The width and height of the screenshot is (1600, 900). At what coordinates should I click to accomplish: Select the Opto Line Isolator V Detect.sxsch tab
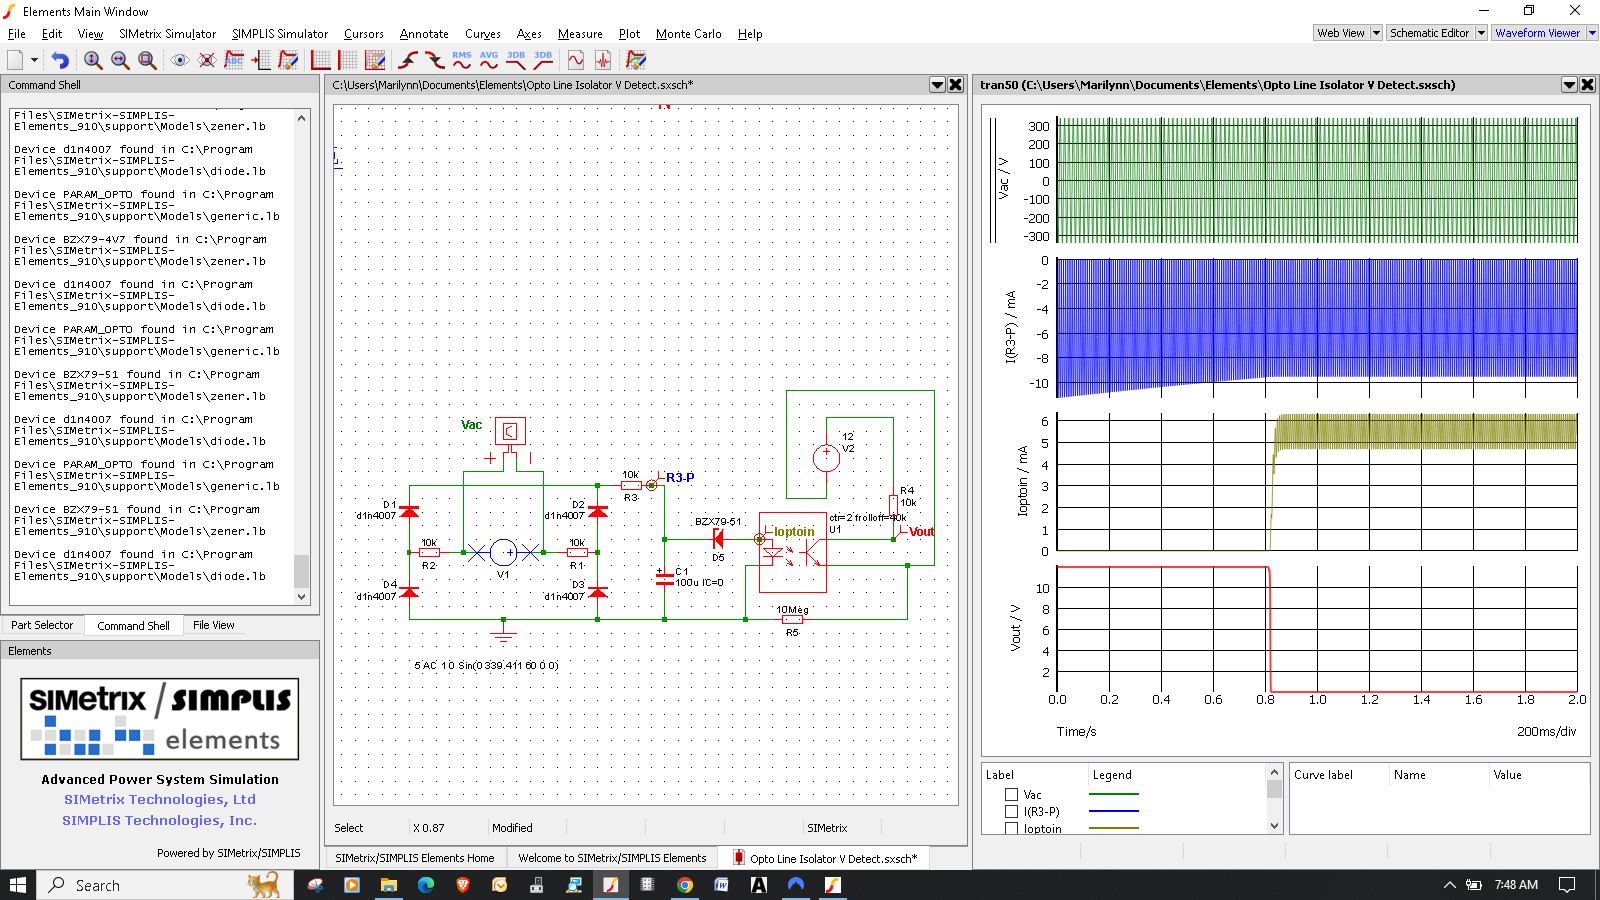click(x=825, y=858)
